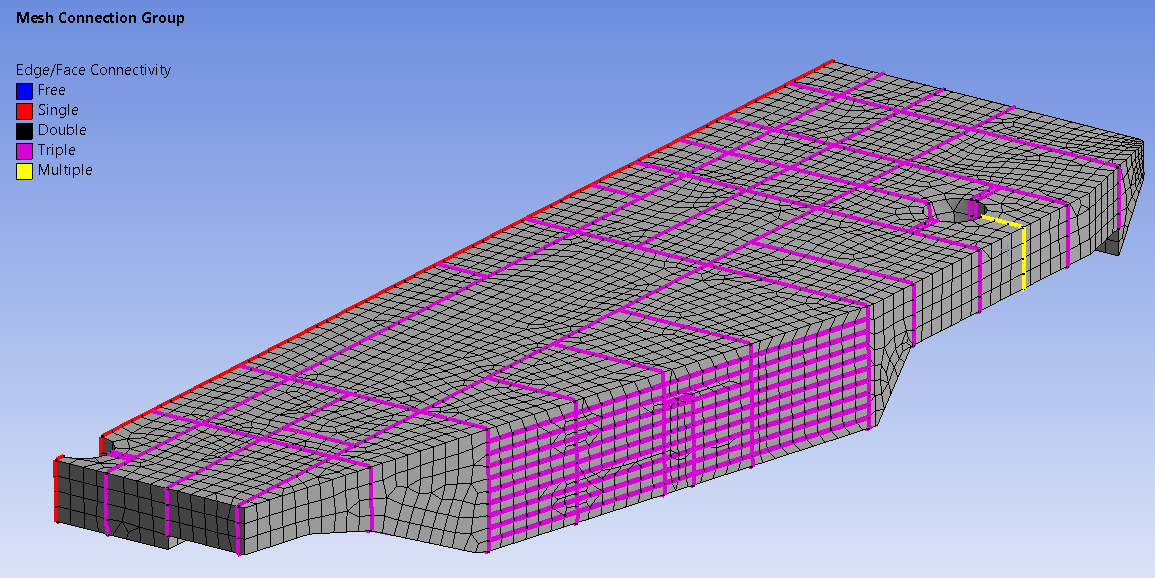Click the blue Free color swatch
Image resolution: width=1155 pixels, height=578 pixels.
(x=24, y=91)
